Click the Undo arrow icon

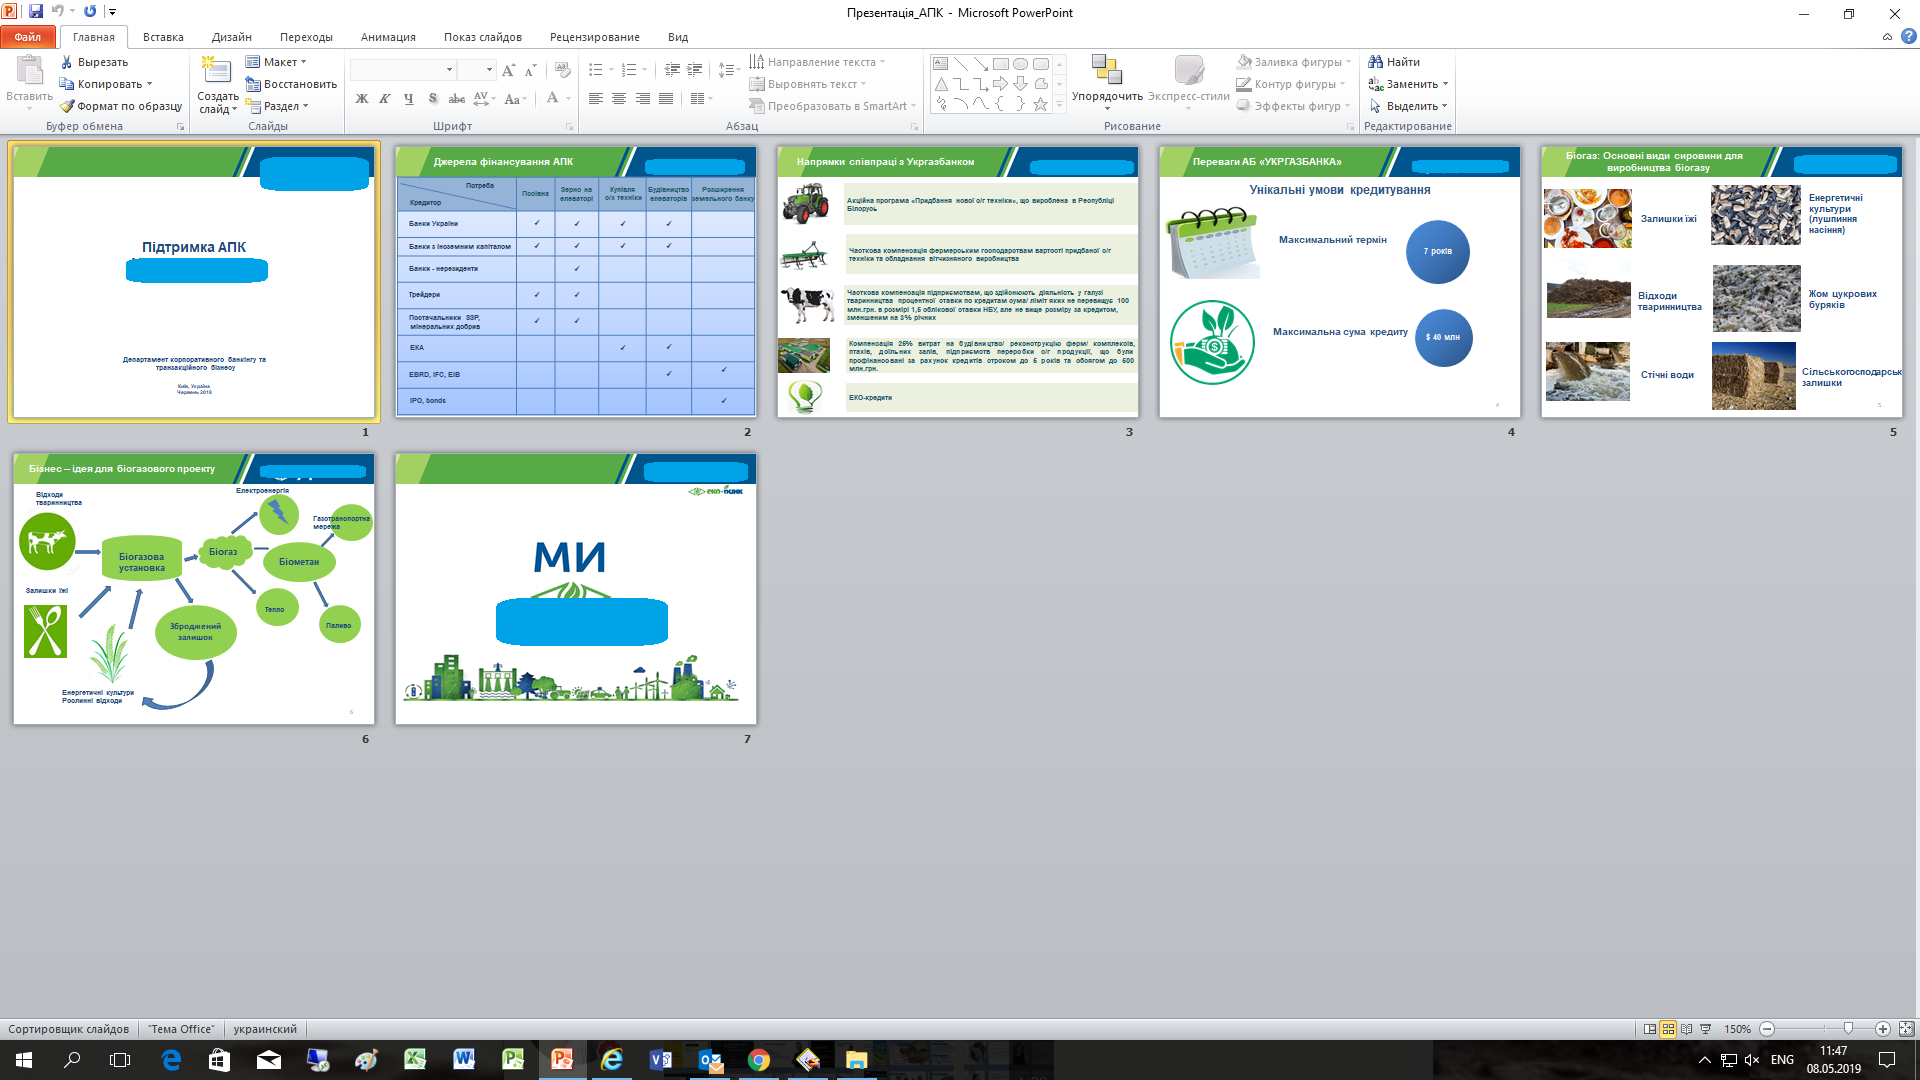57,12
